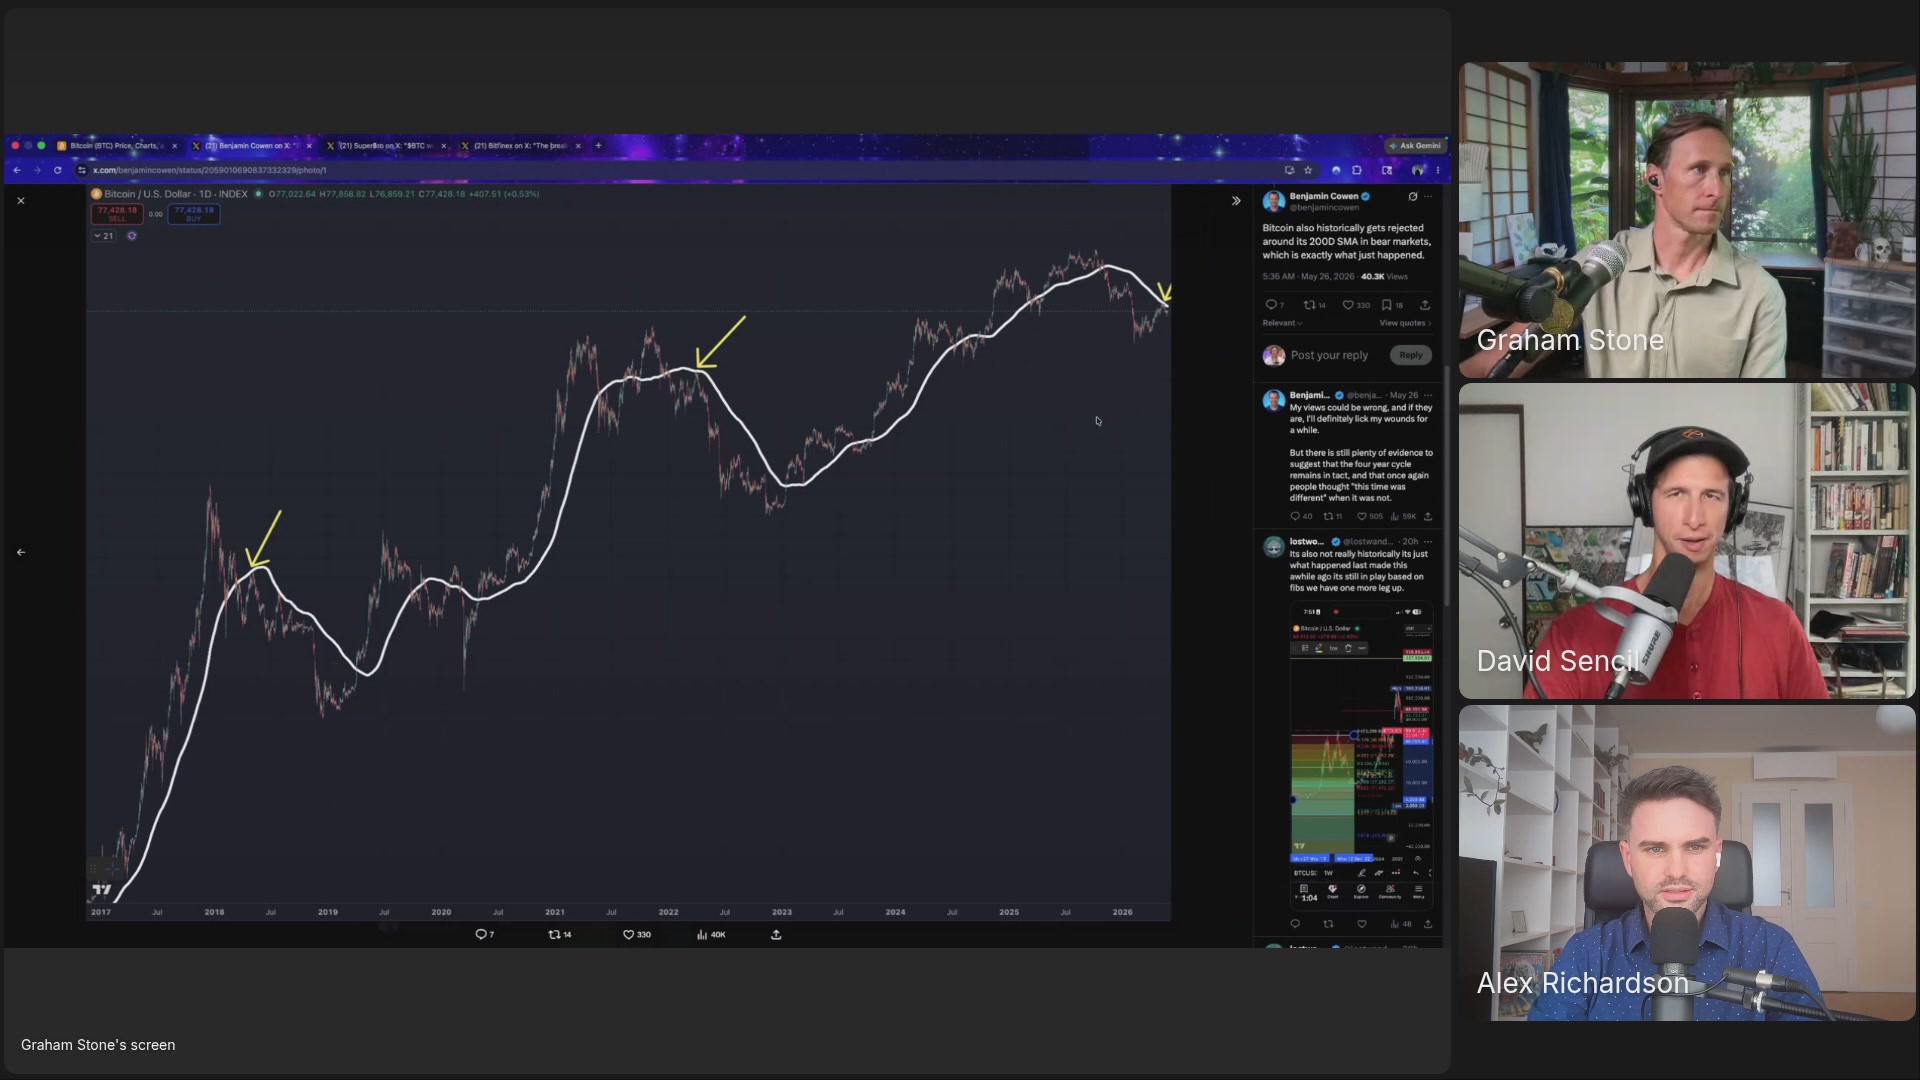Image resolution: width=1920 pixels, height=1080 pixels.
Task: Click the repost icon under the chart image
Action: click(554, 935)
